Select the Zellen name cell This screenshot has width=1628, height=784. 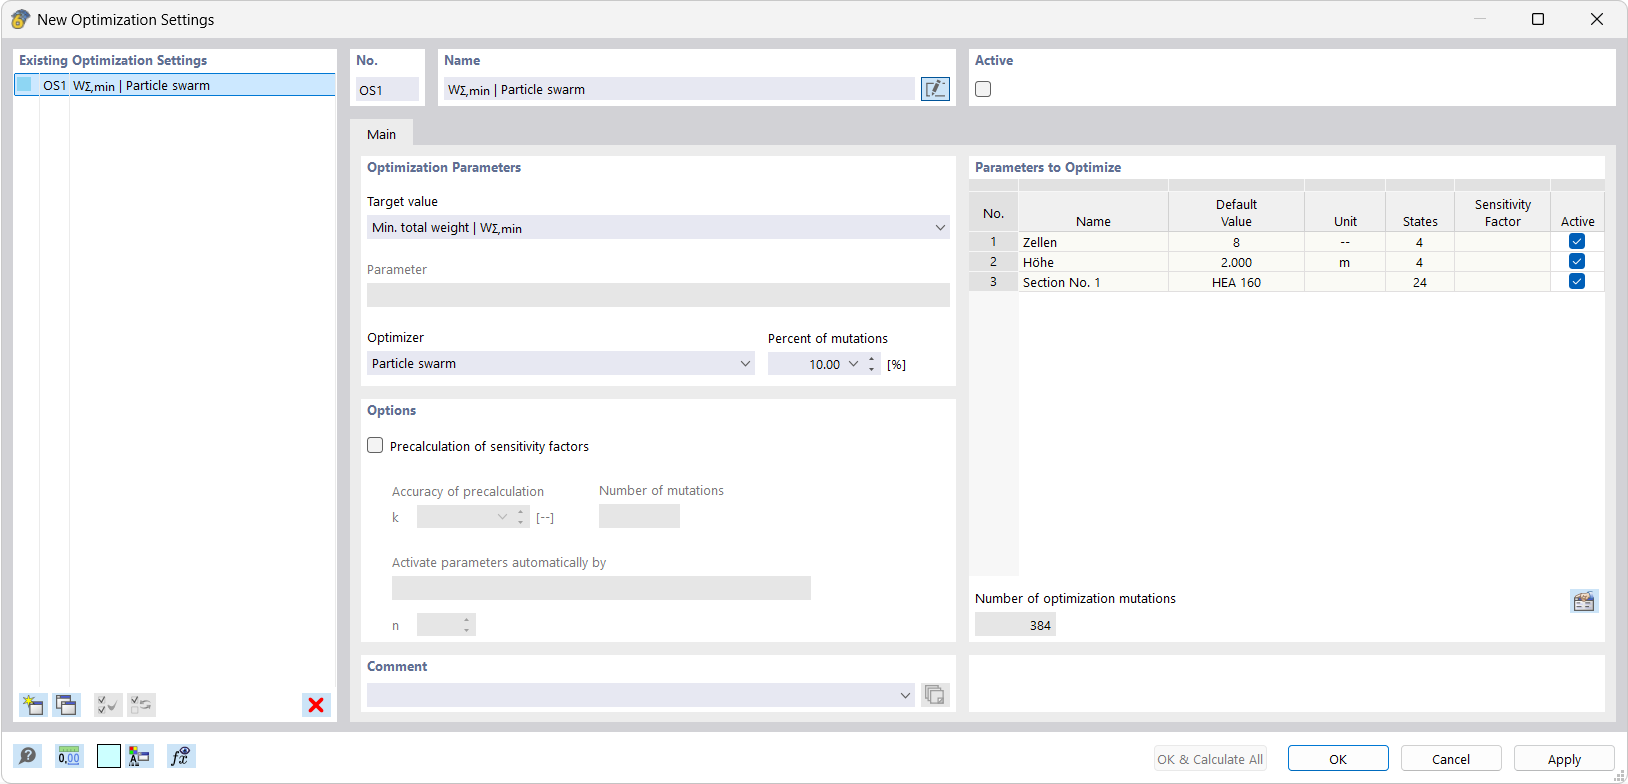(x=1093, y=242)
